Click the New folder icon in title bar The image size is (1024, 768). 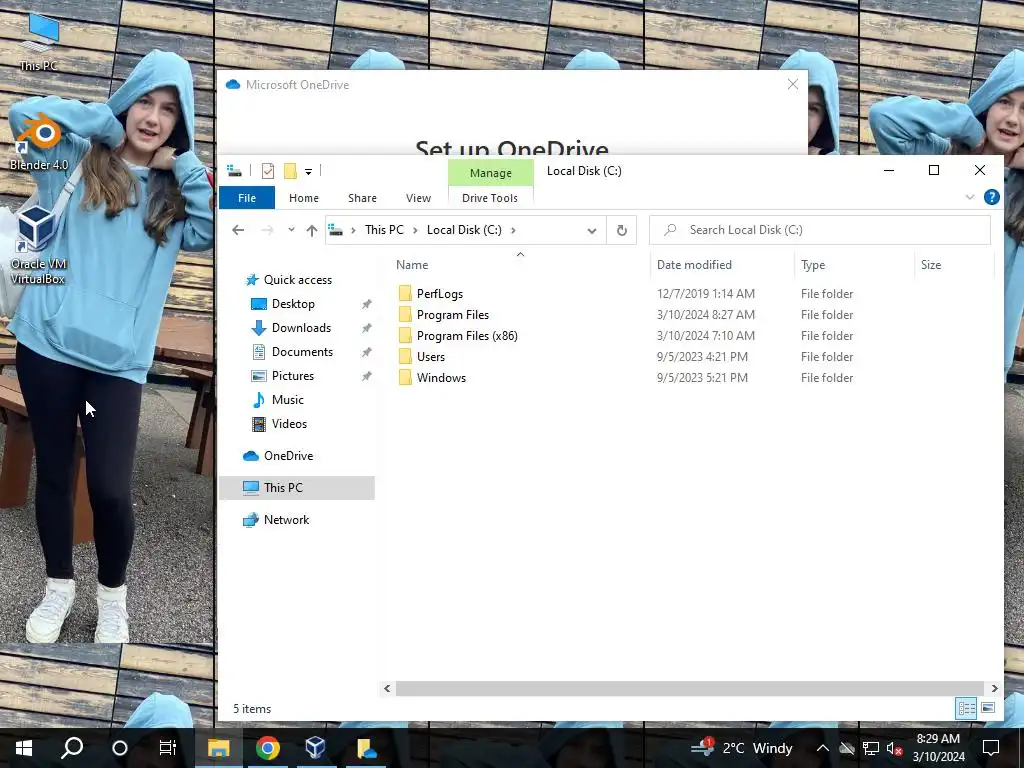coord(290,171)
